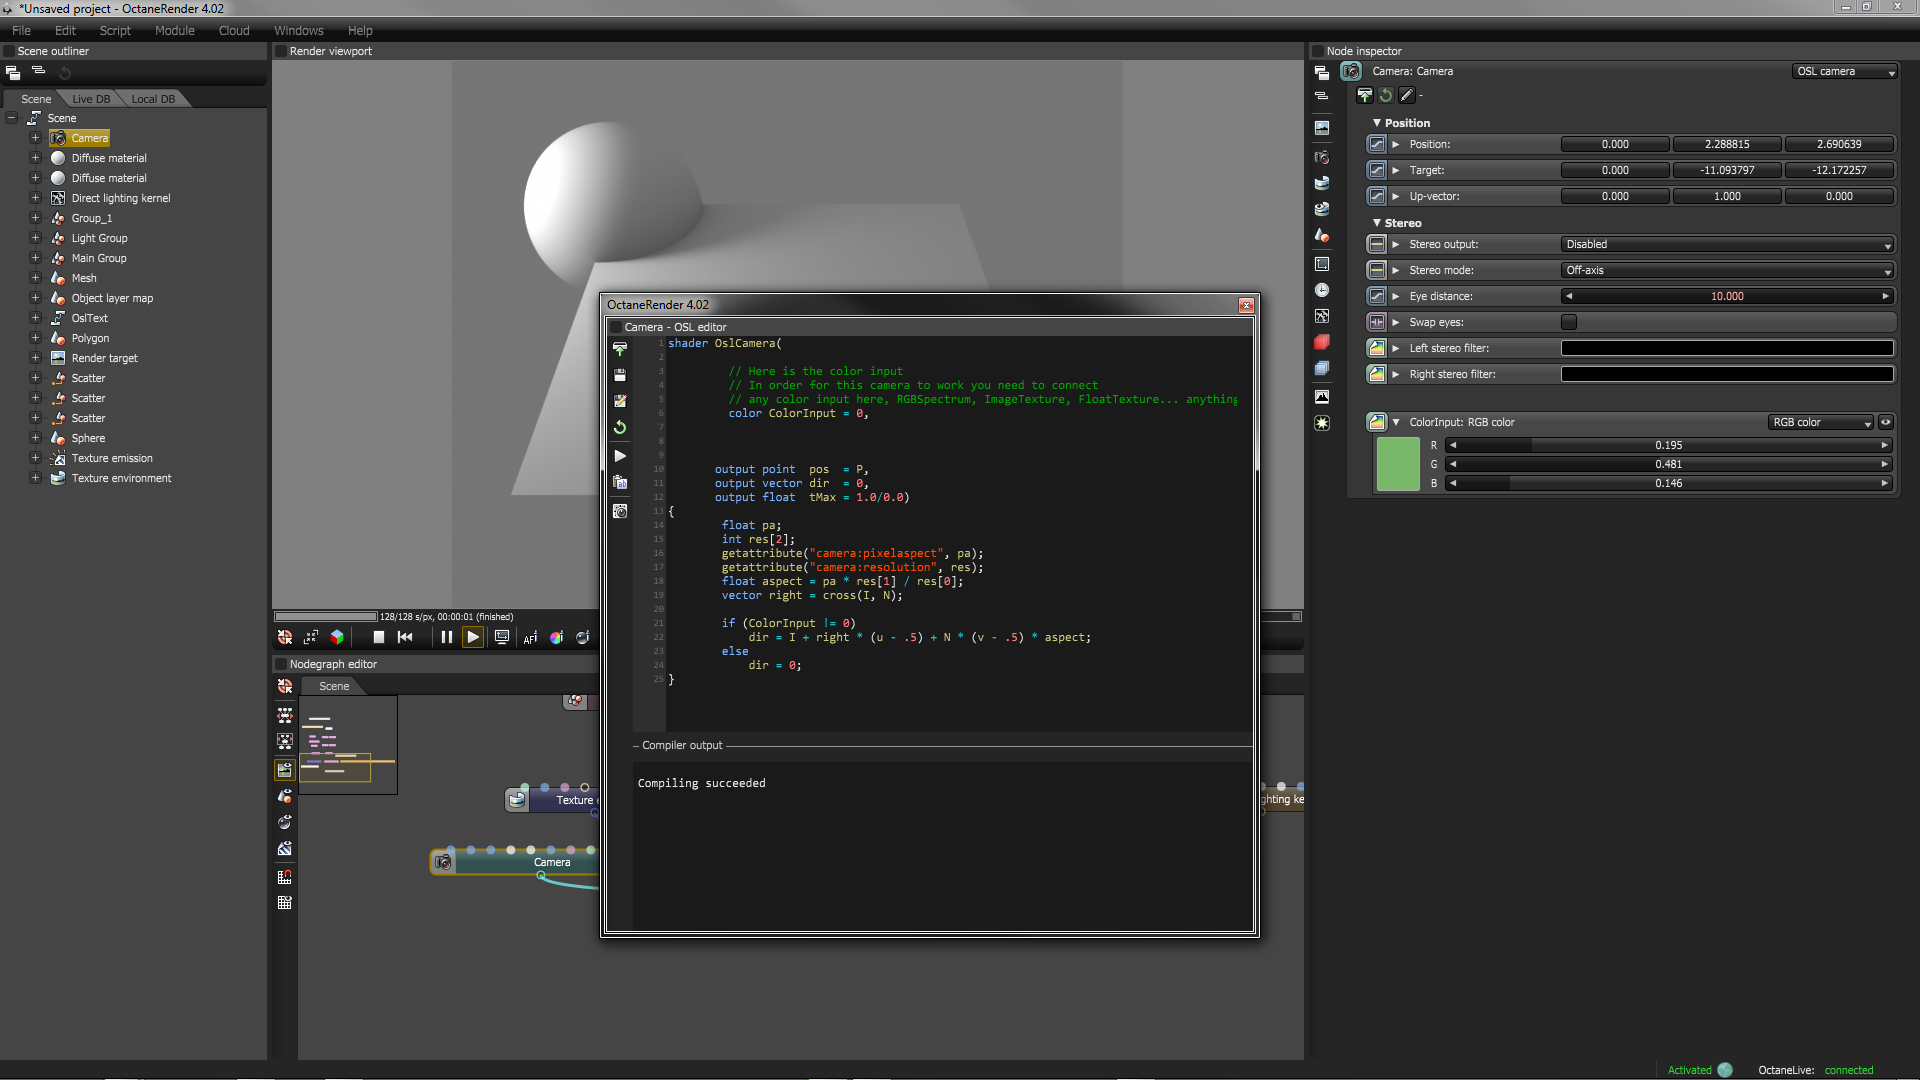The width and height of the screenshot is (1920, 1080).
Task: Click the compile play icon in OSL editor
Action: tap(620, 456)
